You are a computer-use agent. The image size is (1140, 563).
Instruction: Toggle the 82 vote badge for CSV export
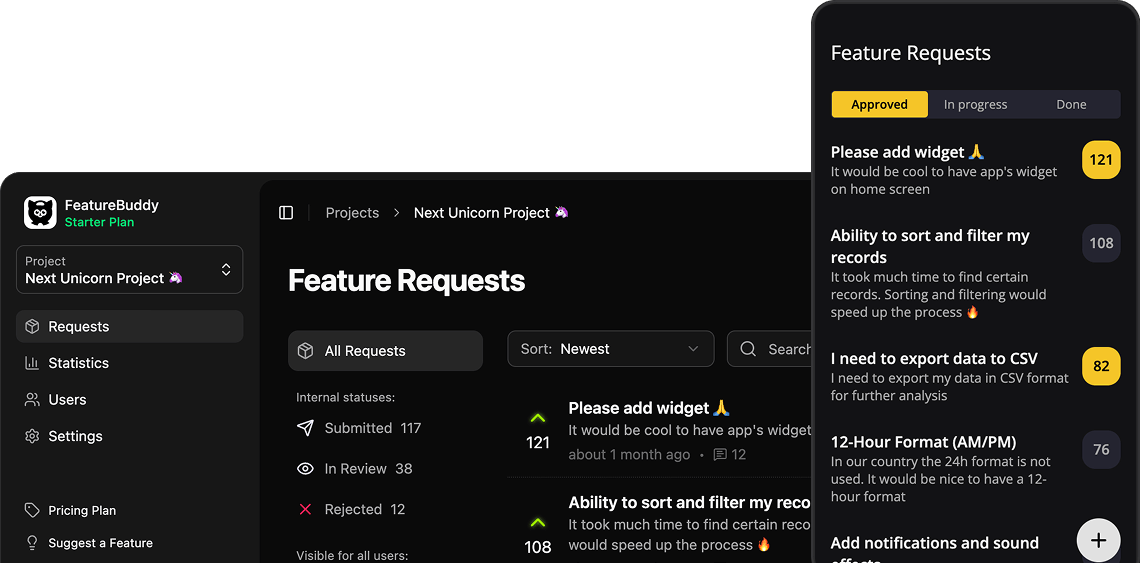tap(1101, 366)
